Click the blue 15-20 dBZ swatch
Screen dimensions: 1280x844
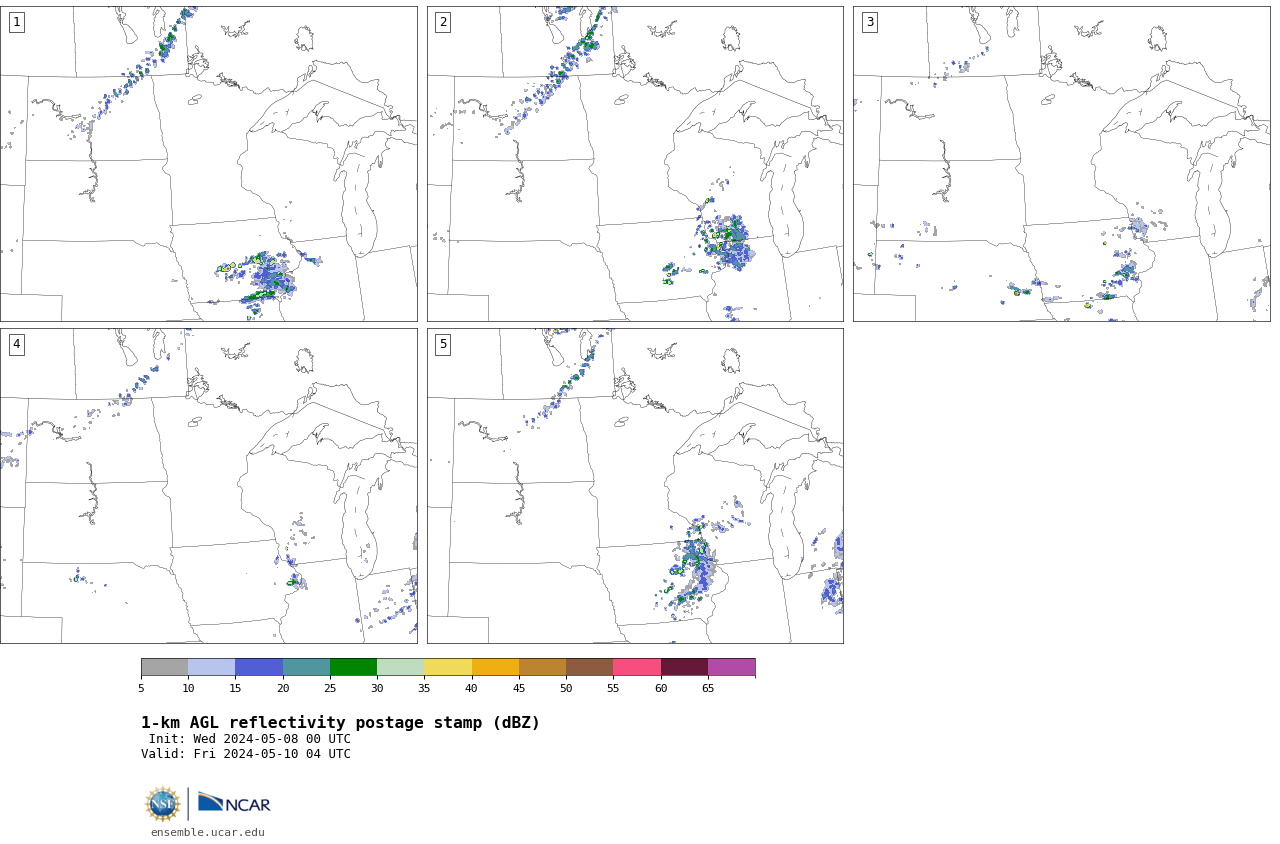(x=259, y=667)
